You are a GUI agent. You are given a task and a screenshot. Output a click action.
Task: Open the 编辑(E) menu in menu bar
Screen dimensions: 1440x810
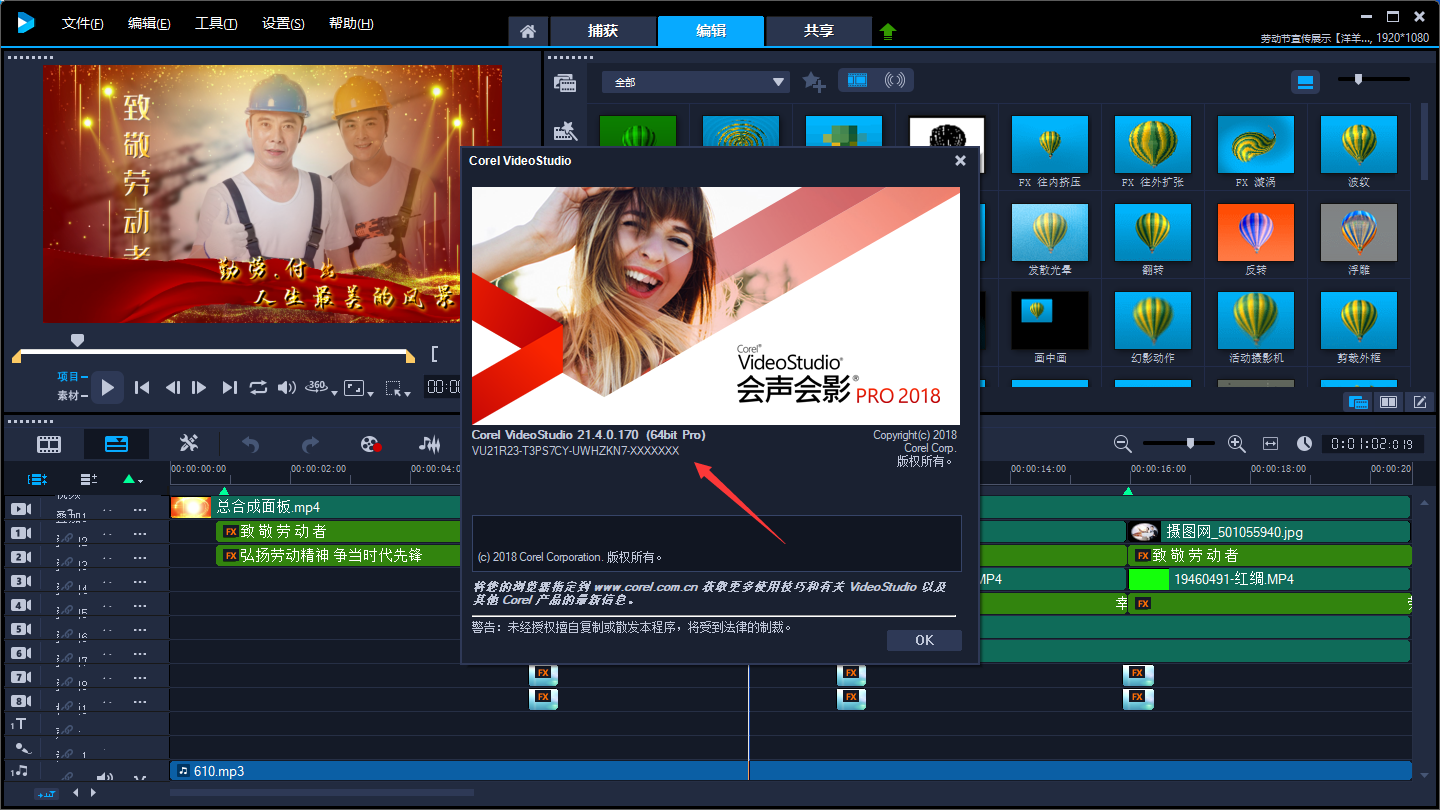149,23
